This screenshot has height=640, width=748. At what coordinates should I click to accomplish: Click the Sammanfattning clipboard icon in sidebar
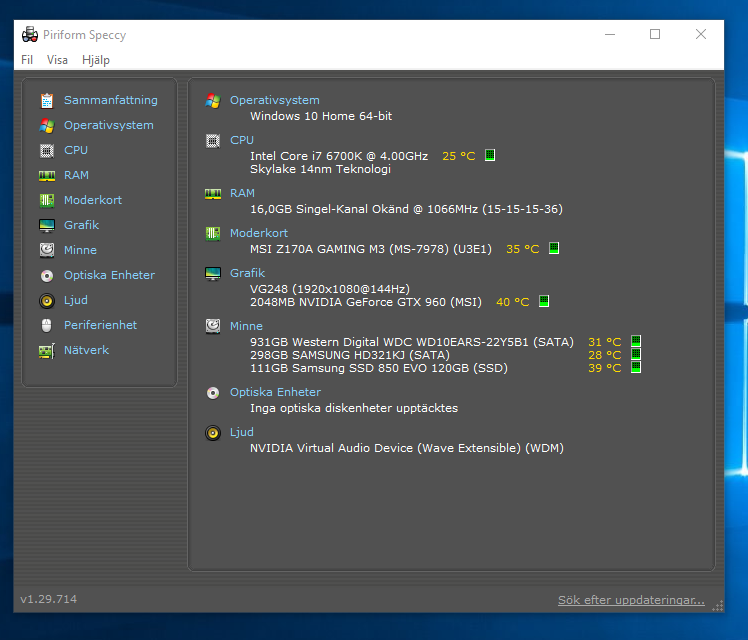47,101
